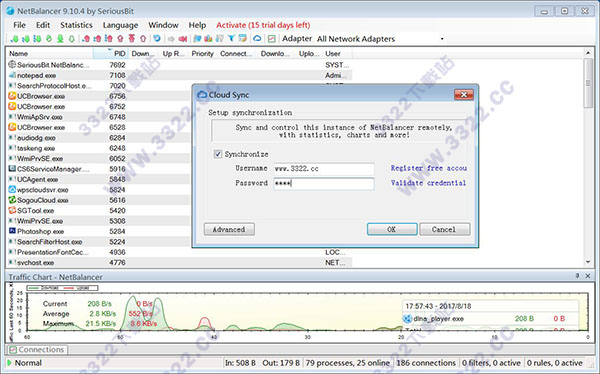Click the dlna_player.exe chart entry
The height and width of the screenshot is (374, 600).
click(439, 318)
